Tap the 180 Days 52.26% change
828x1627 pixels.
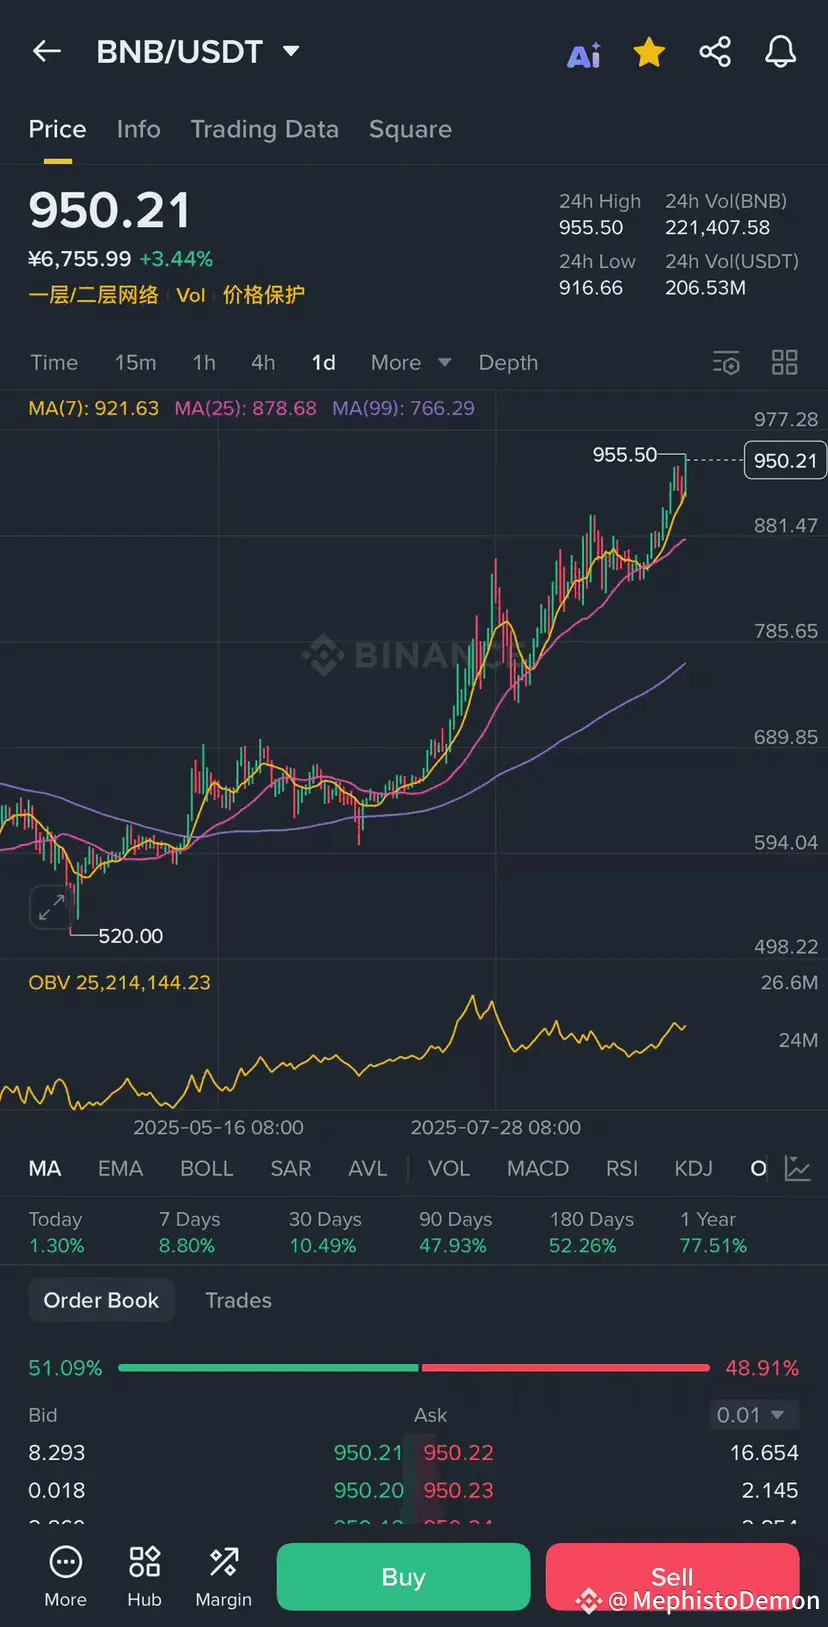591,1232
